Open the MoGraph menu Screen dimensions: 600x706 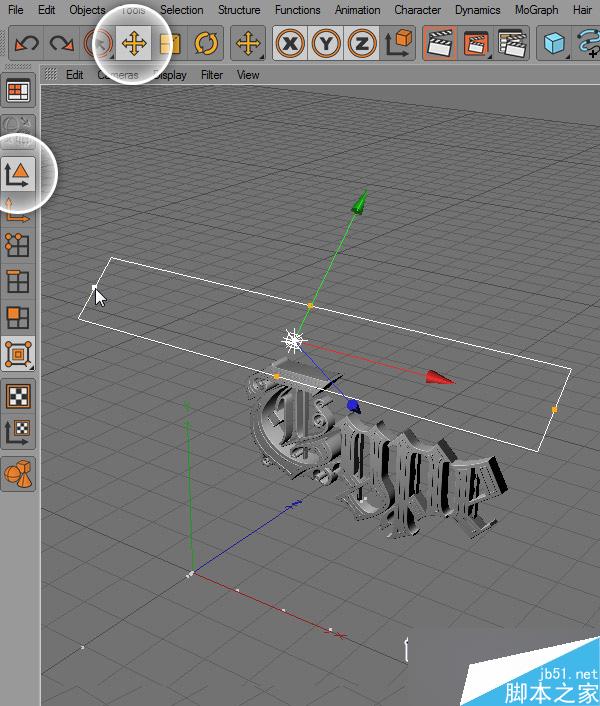click(537, 9)
